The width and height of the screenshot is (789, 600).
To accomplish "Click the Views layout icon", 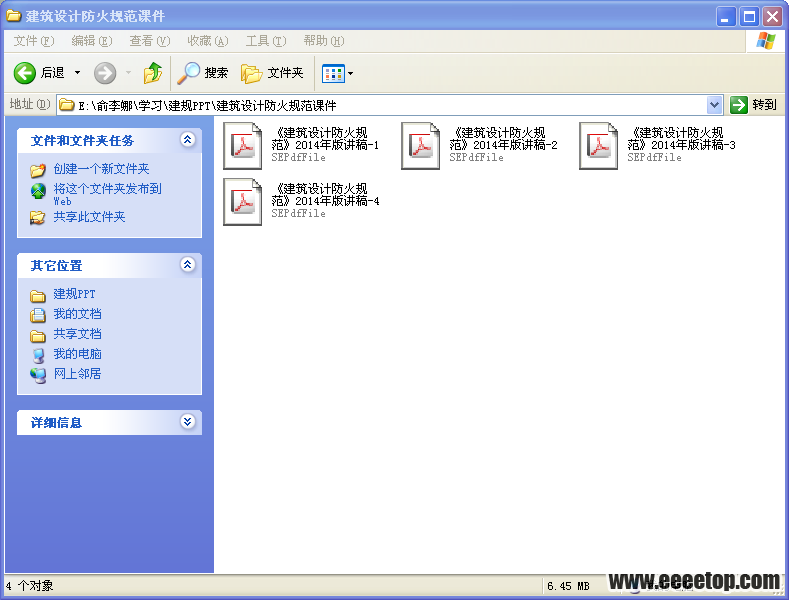I will (x=333, y=73).
